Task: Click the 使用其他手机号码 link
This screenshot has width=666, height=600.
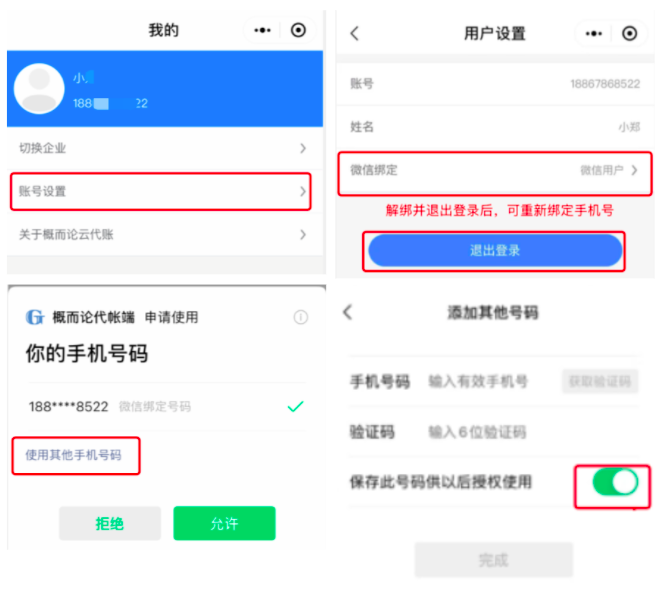Action: pos(74,455)
